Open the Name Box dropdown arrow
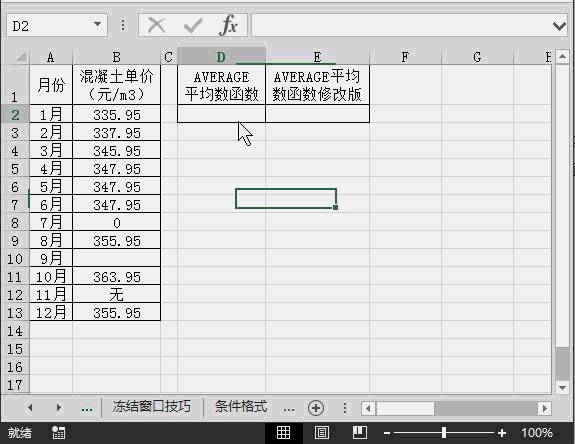Screen dimensions: 575x444 point(97,25)
